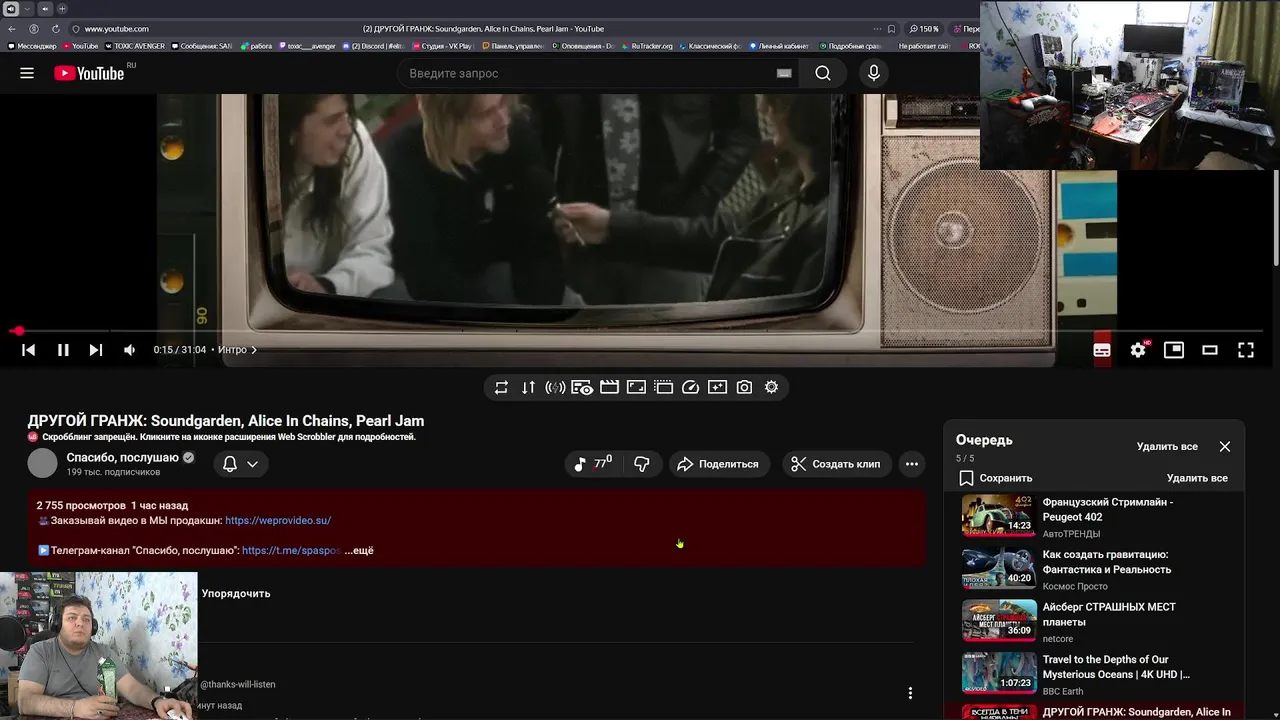Mute the video player volume
This screenshot has height=720, width=1280.
129,350
